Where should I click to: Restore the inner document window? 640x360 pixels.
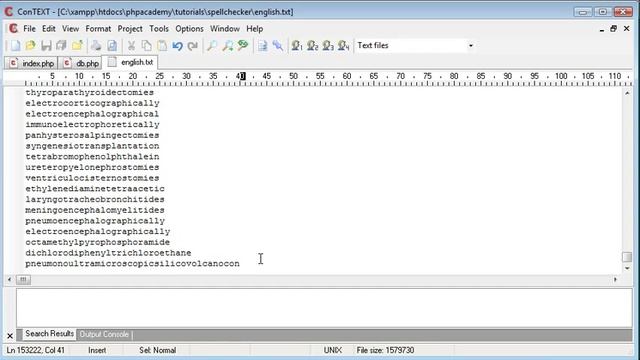[613, 29]
